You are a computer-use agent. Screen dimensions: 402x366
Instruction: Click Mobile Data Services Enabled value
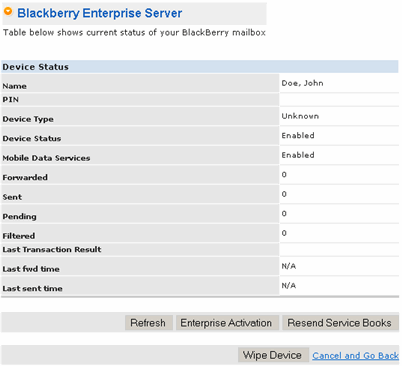[298, 155]
